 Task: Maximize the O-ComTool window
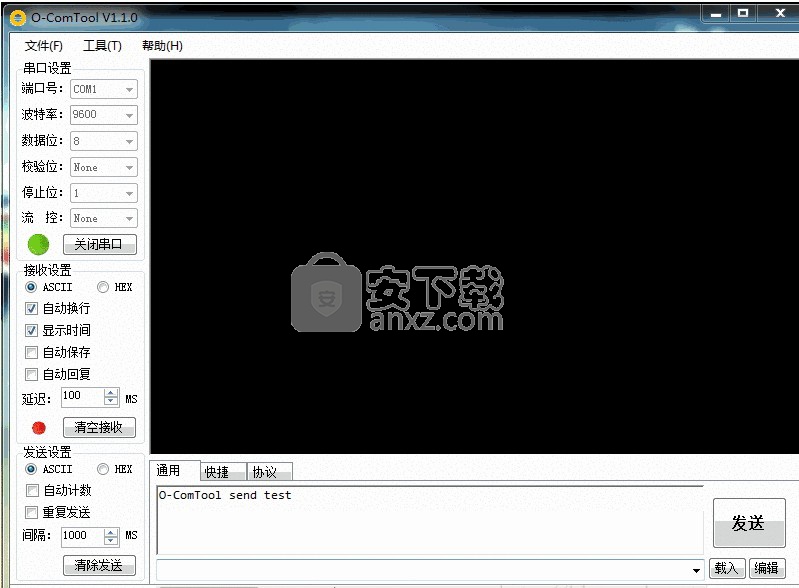pos(743,14)
